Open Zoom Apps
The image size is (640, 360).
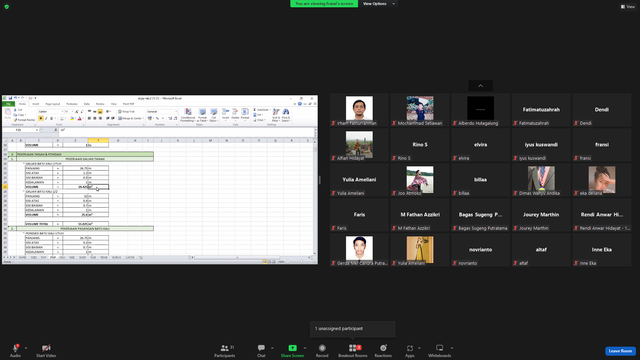[409, 350]
